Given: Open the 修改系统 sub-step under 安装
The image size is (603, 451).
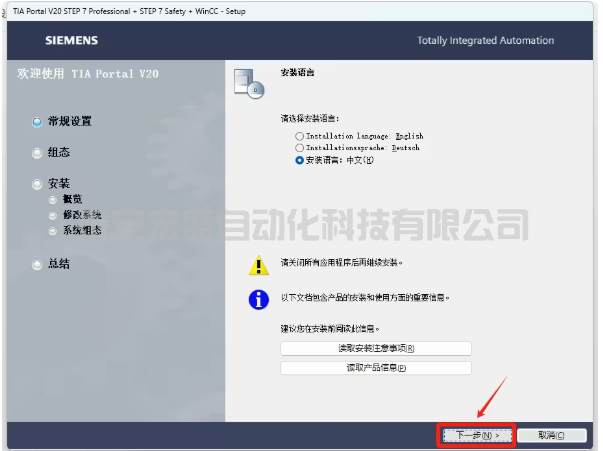Looking at the screenshot, I should (81, 215).
